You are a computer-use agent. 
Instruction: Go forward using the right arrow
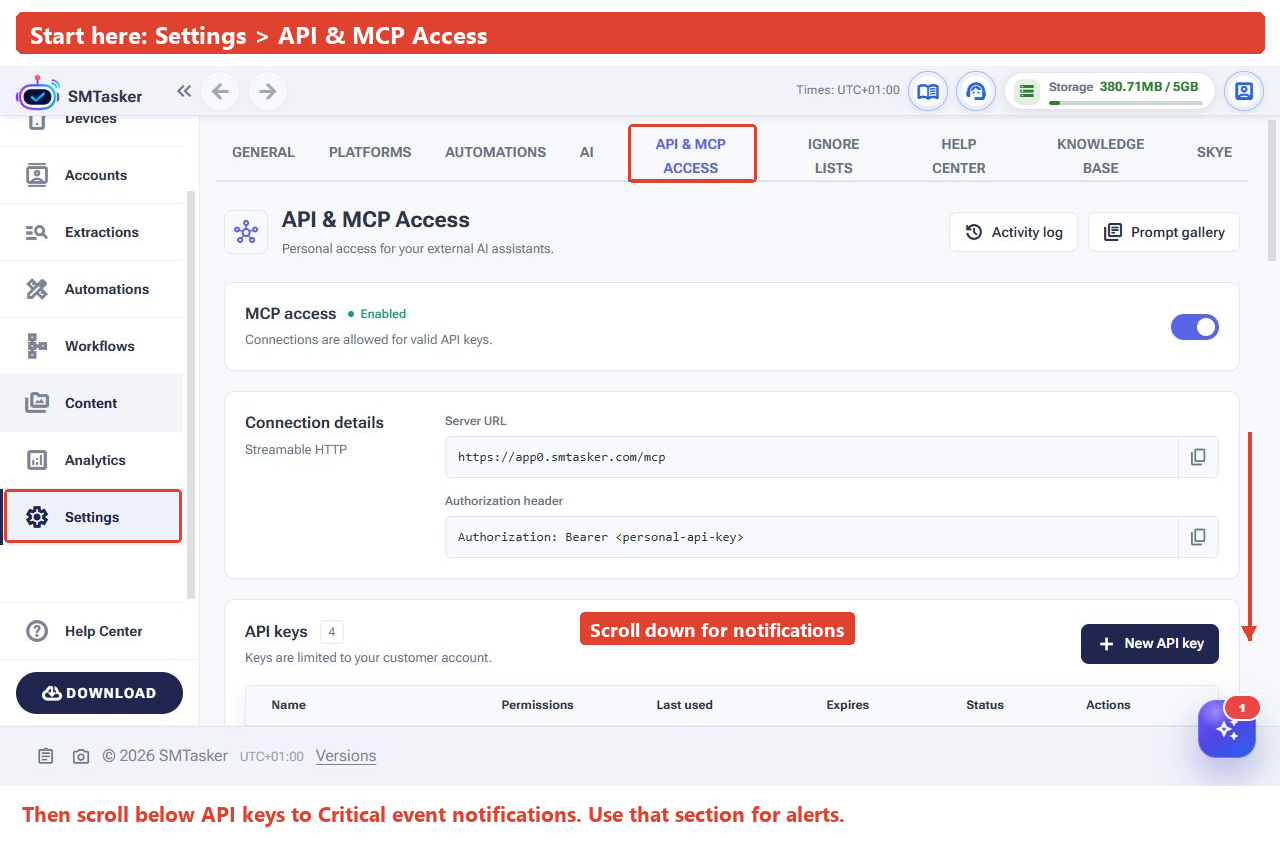click(267, 92)
